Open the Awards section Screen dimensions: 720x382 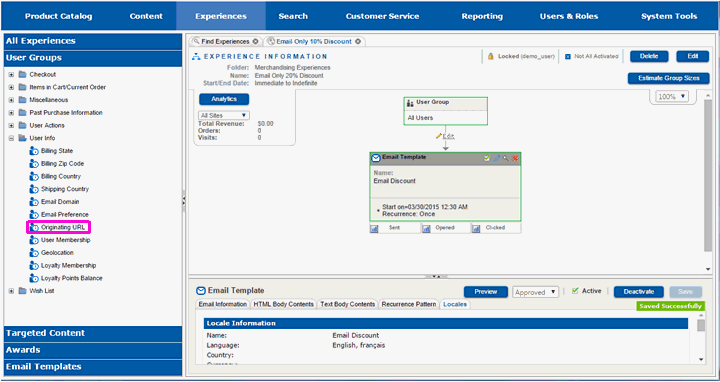(93, 350)
